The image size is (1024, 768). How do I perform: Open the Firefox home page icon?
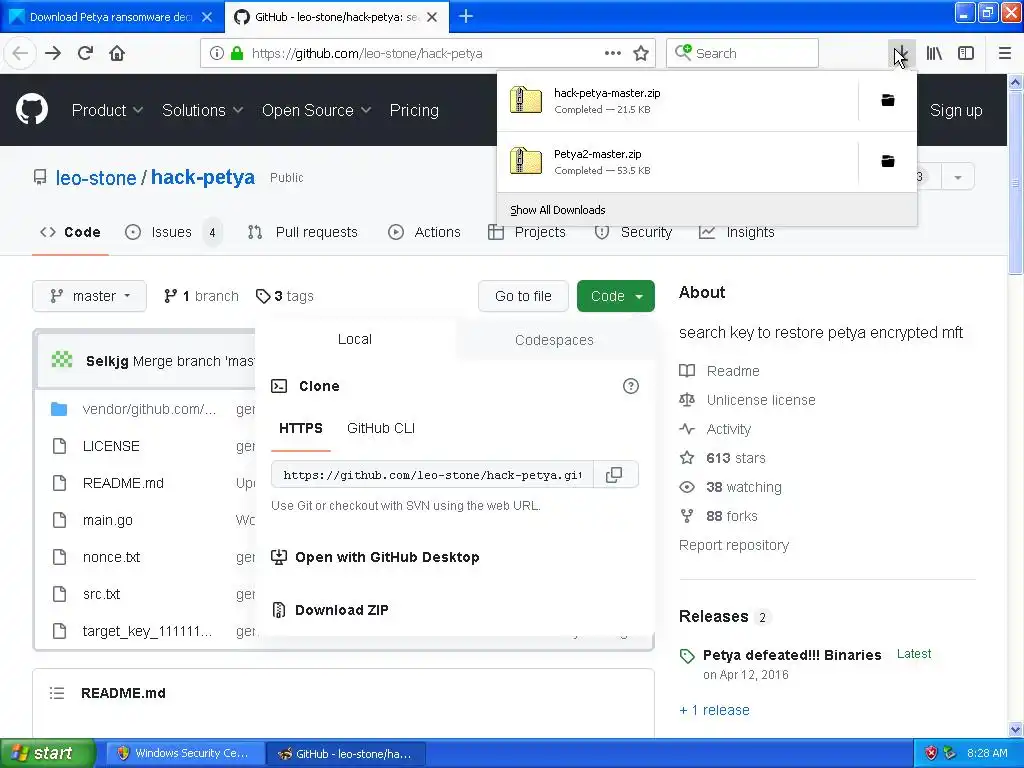[x=117, y=53]
